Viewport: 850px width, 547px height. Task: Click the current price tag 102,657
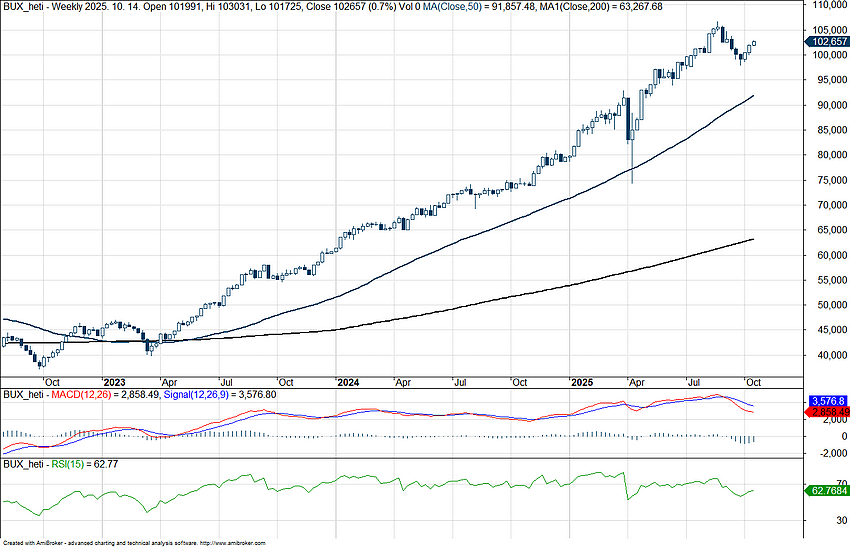click(827, 42)
